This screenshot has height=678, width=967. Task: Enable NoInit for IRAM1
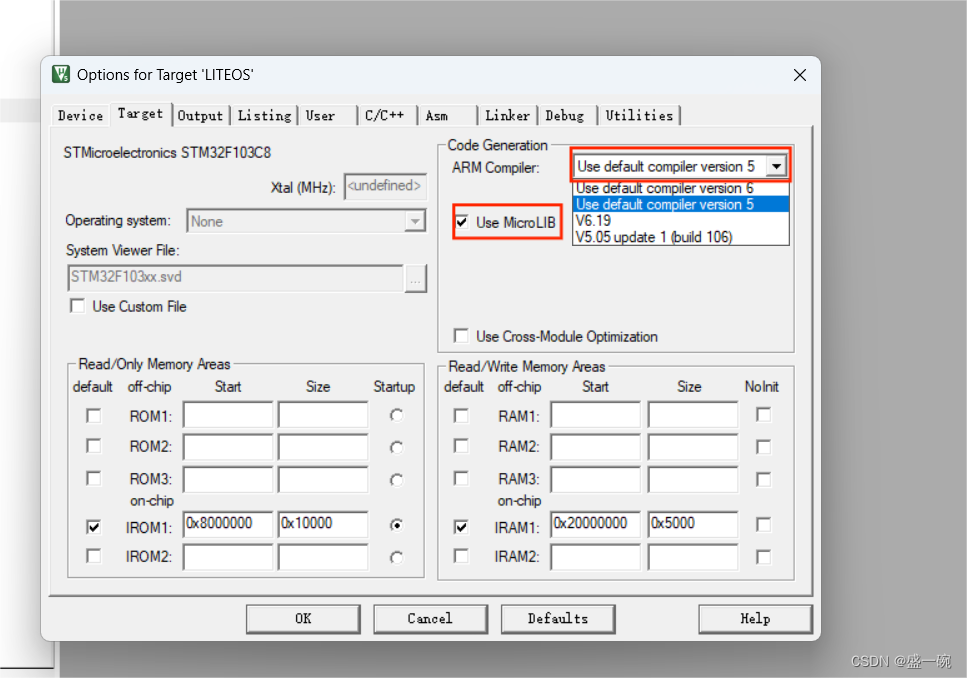tap(763, 524)
